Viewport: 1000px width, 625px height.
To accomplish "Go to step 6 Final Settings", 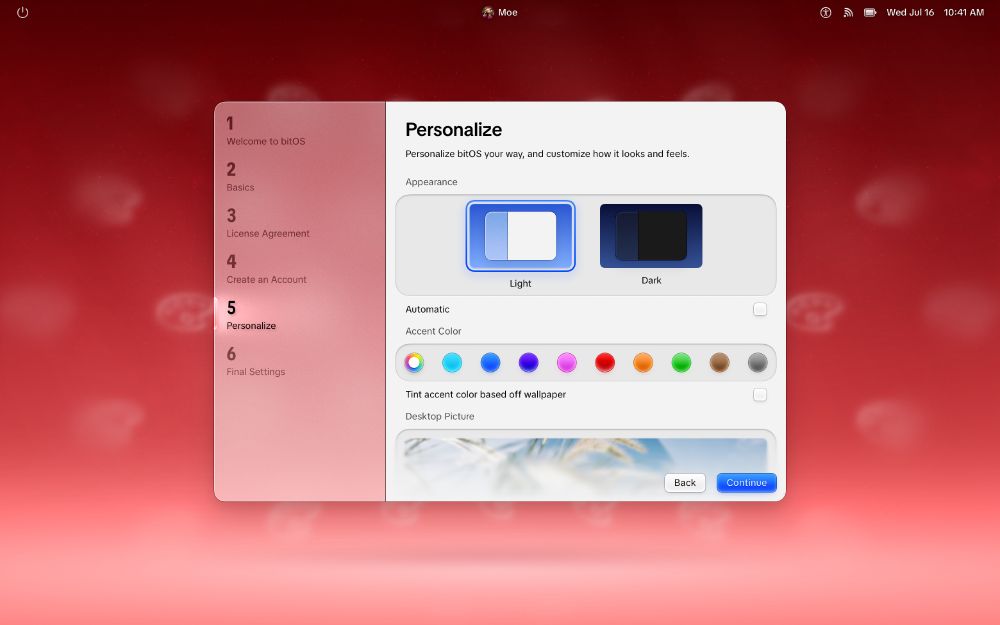I will [x=256, y=362].
